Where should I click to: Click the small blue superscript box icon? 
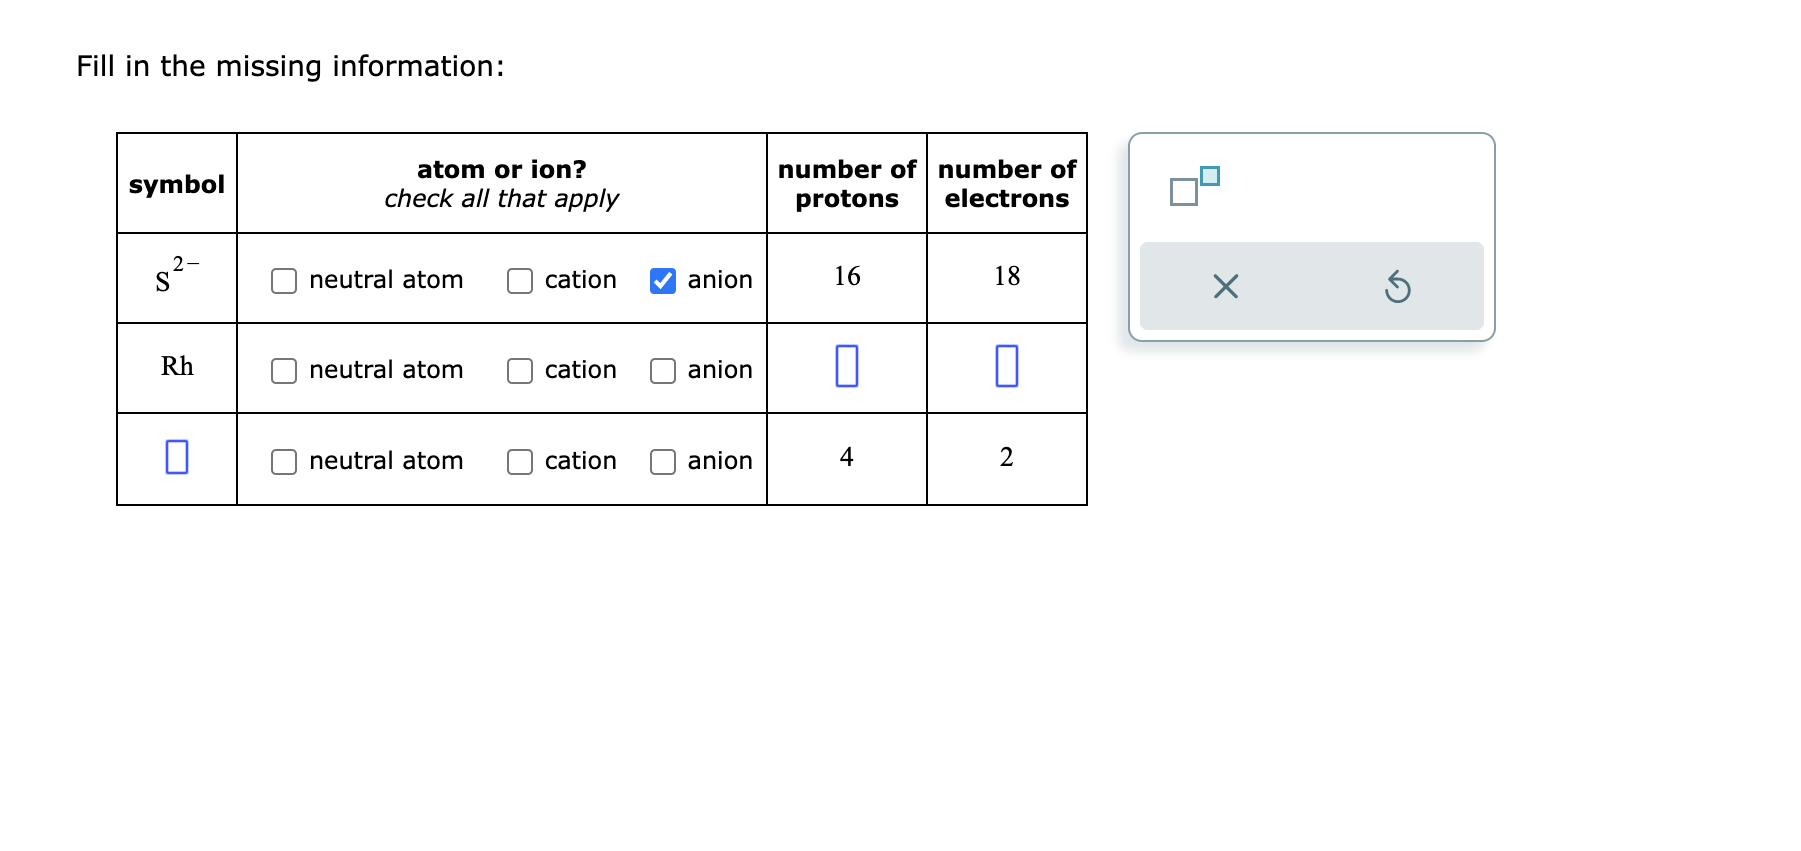(x=1209, y=176)
